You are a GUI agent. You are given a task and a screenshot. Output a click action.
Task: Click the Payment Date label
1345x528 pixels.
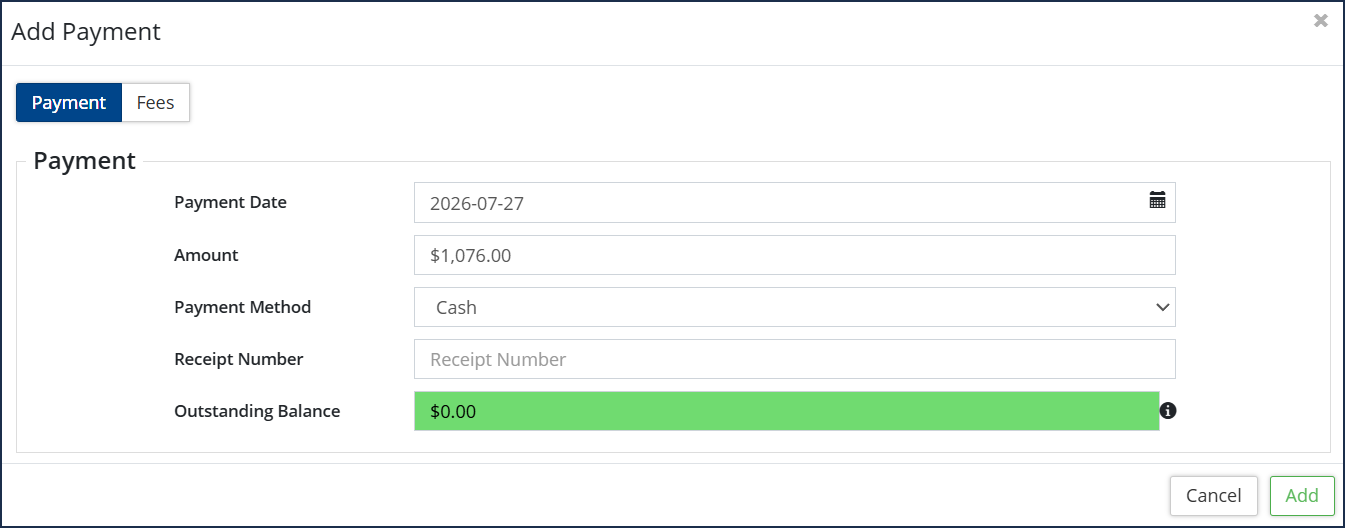pyautogui.click(x=230, y=202)
